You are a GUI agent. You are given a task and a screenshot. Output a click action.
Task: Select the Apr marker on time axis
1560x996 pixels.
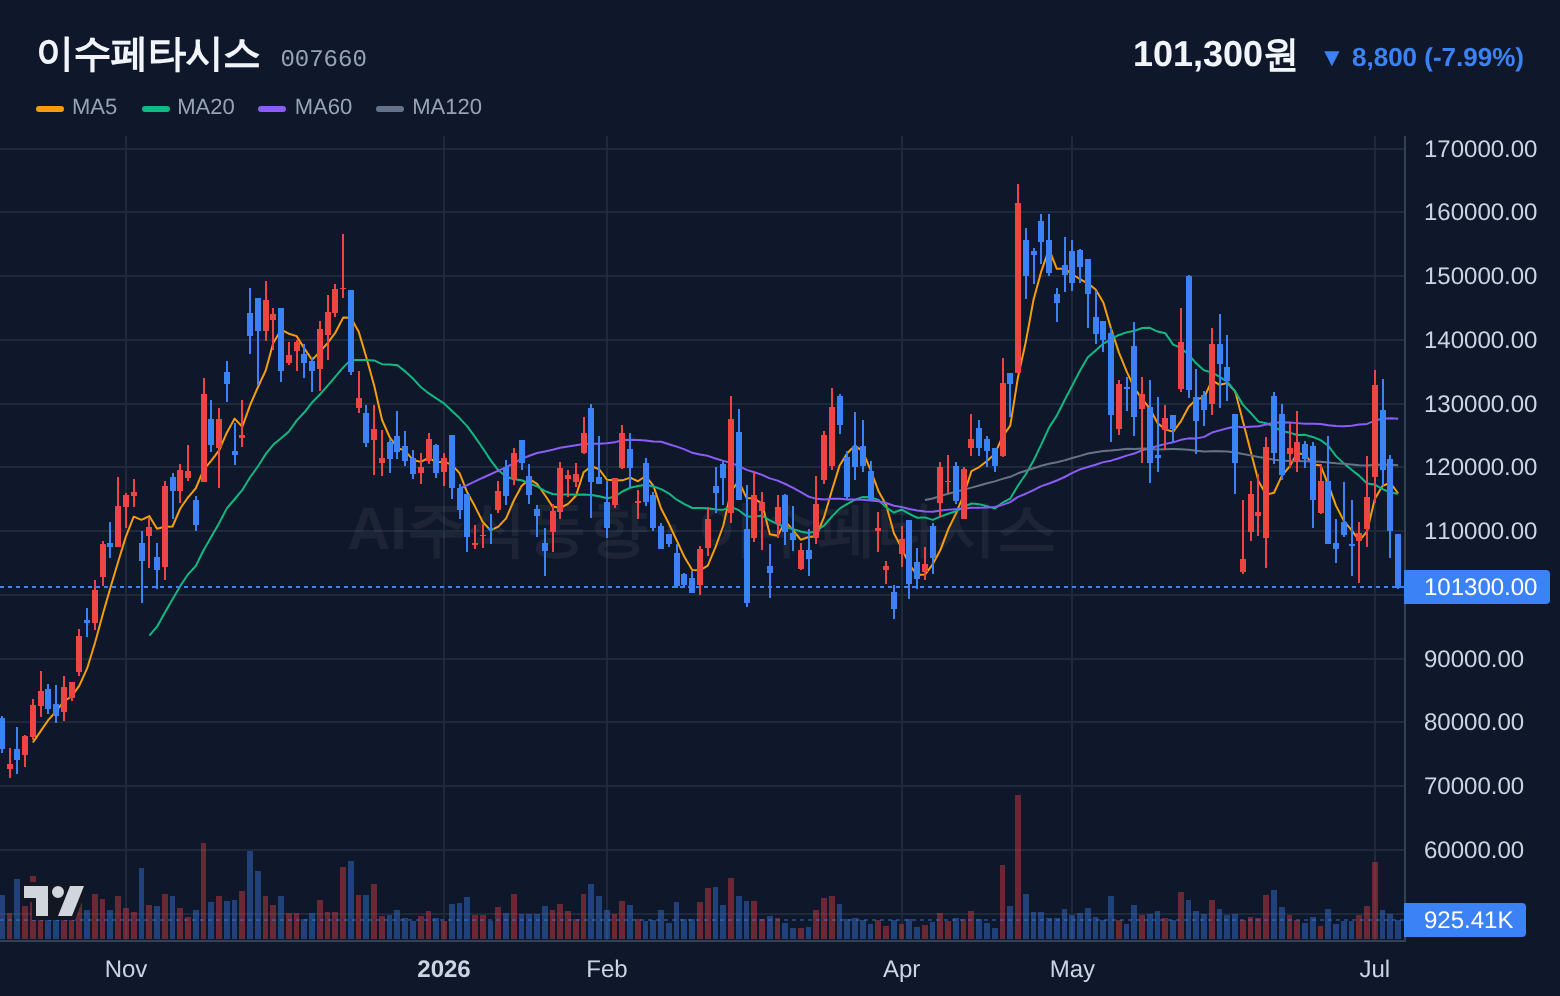click(902, 969)
